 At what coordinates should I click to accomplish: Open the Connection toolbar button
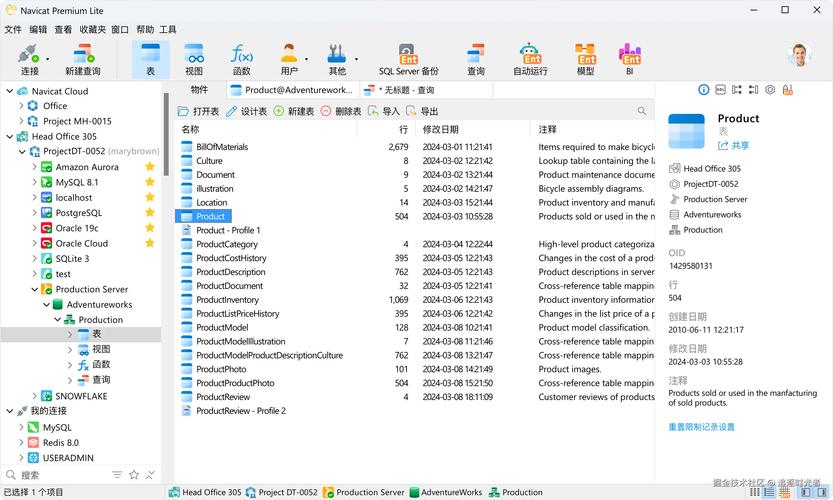[x=29, y=59]
